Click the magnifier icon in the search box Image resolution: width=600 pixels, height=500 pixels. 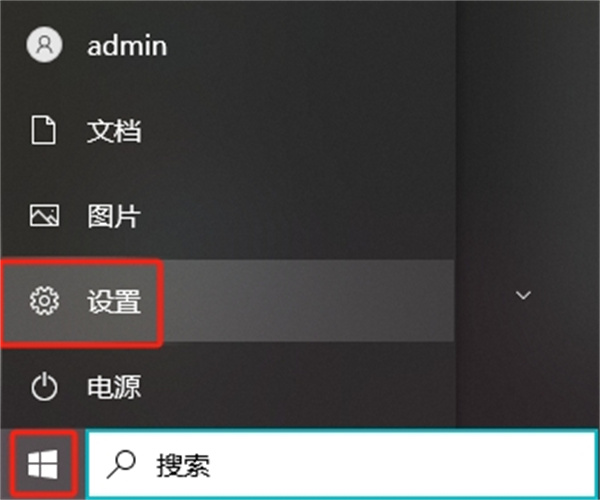click(x=121, y=464)
